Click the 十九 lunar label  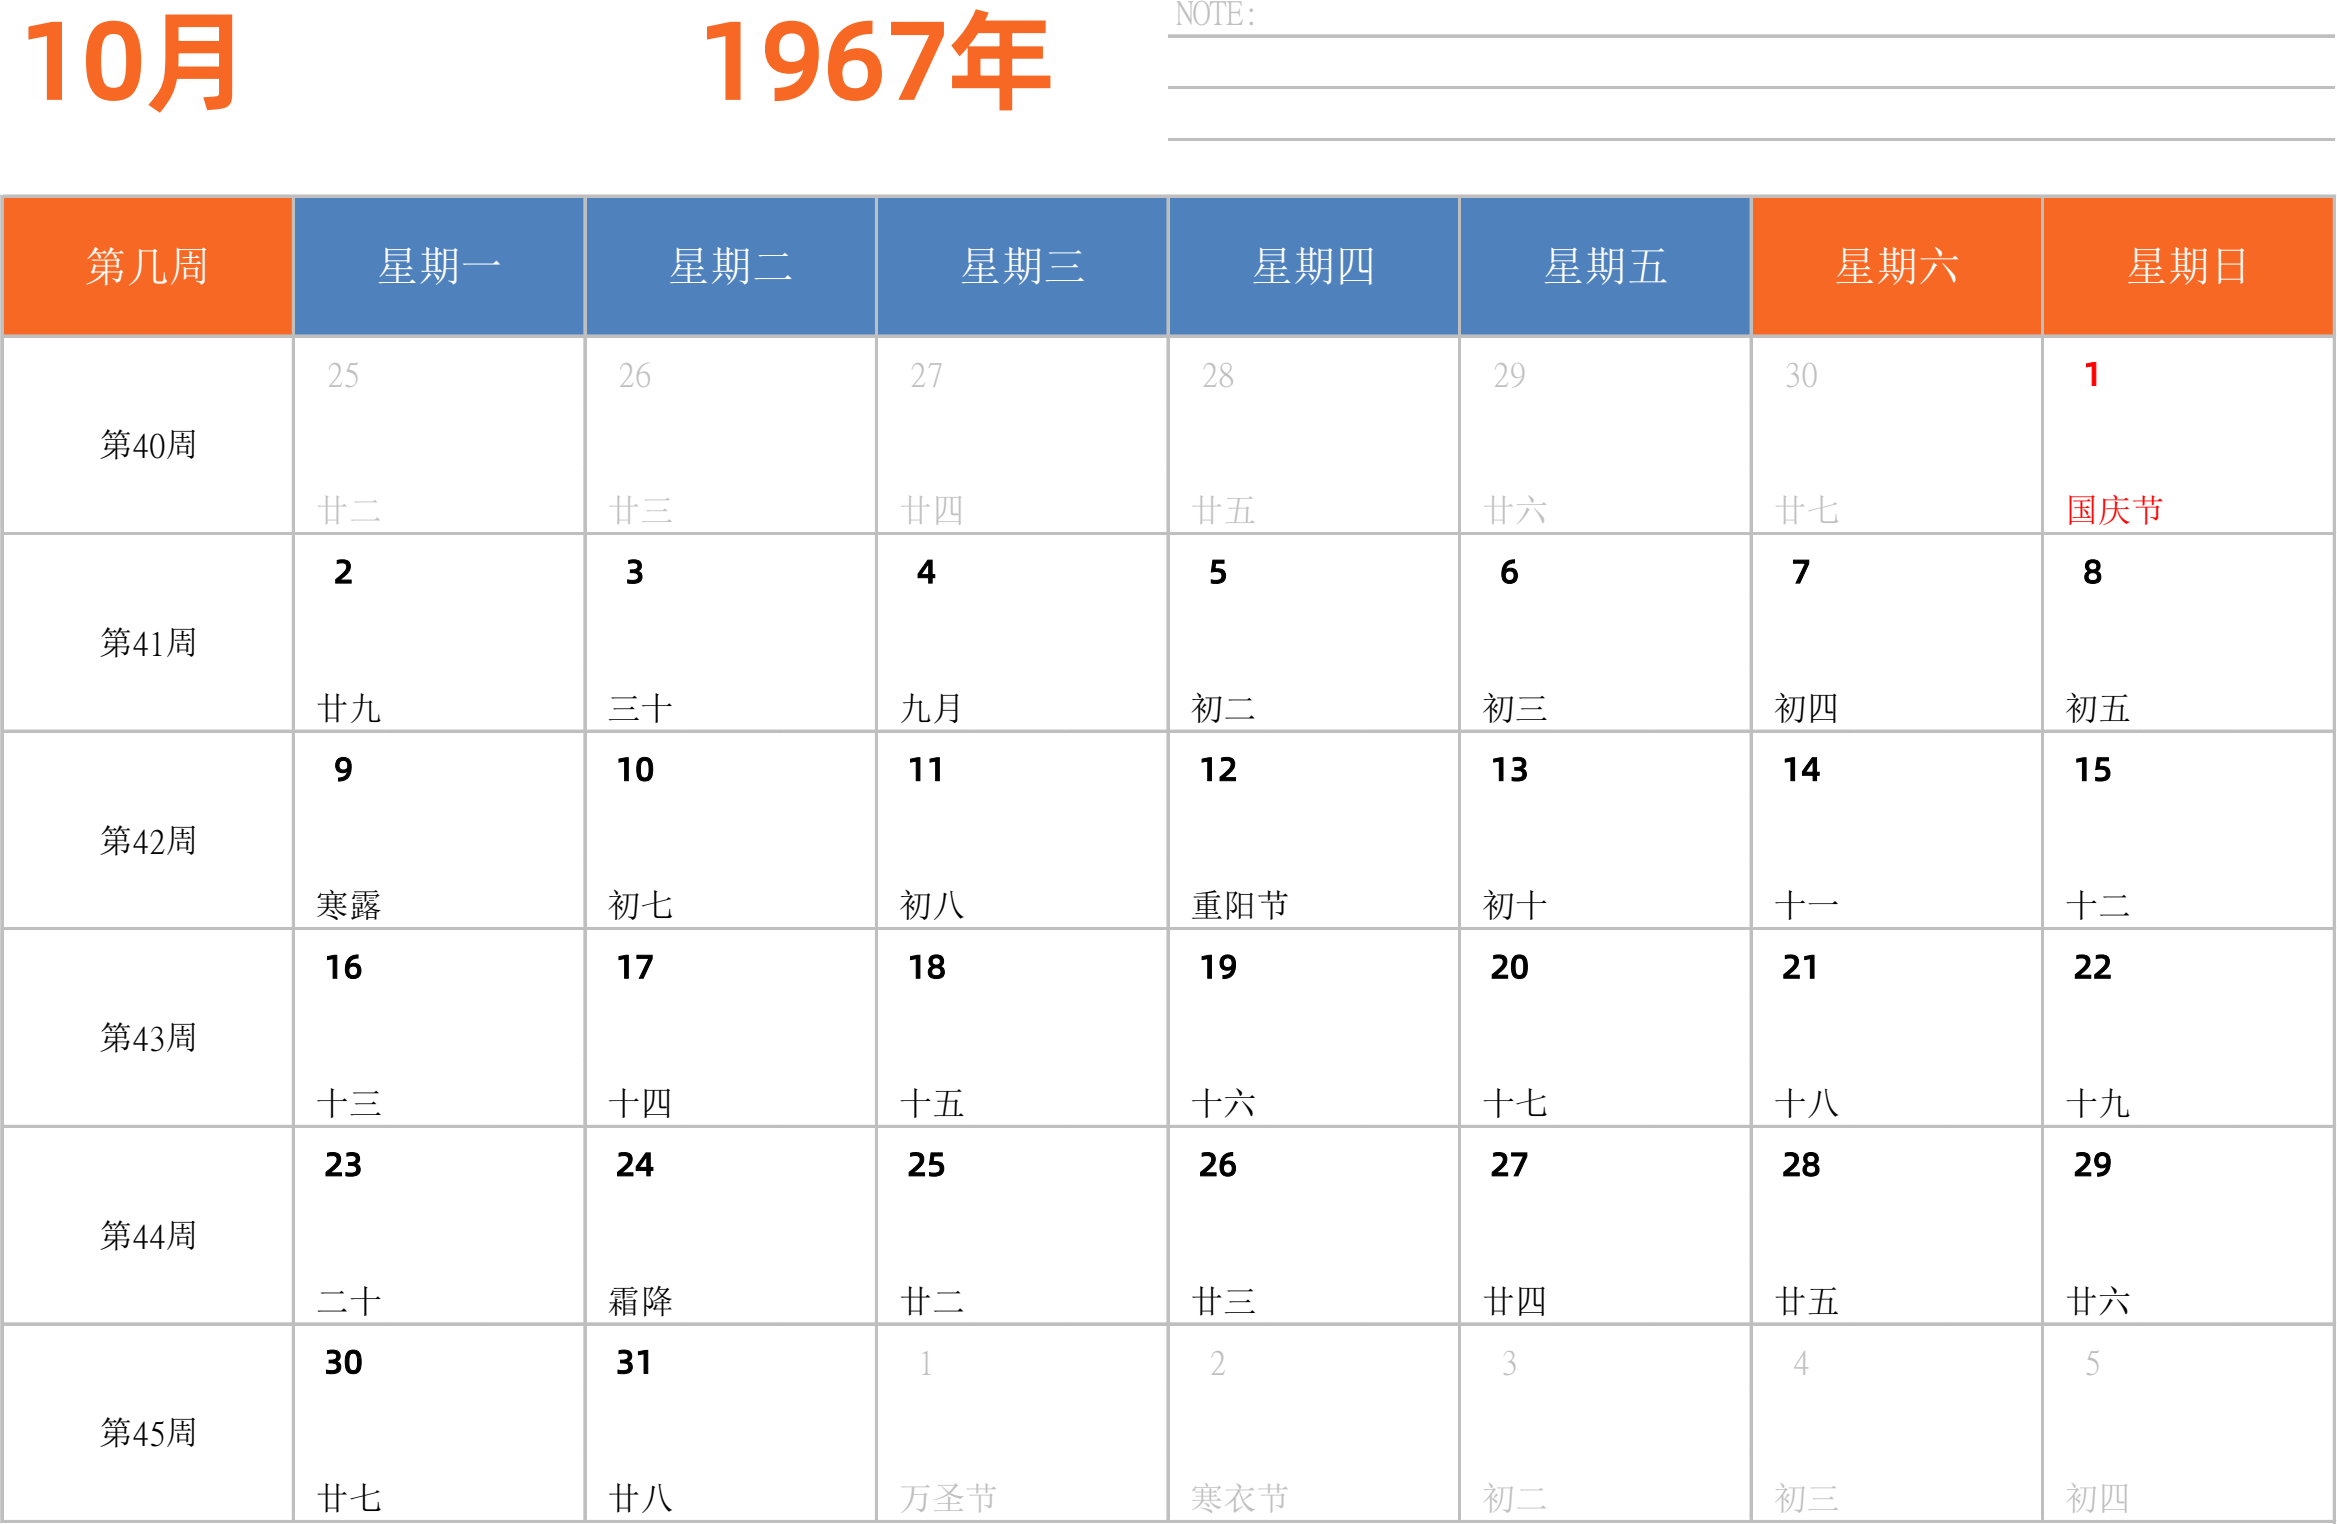point(2098,1103)
